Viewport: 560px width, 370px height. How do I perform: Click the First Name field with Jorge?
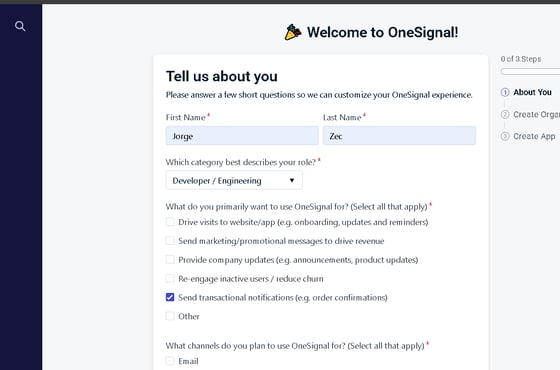click(x=242, y=136)
